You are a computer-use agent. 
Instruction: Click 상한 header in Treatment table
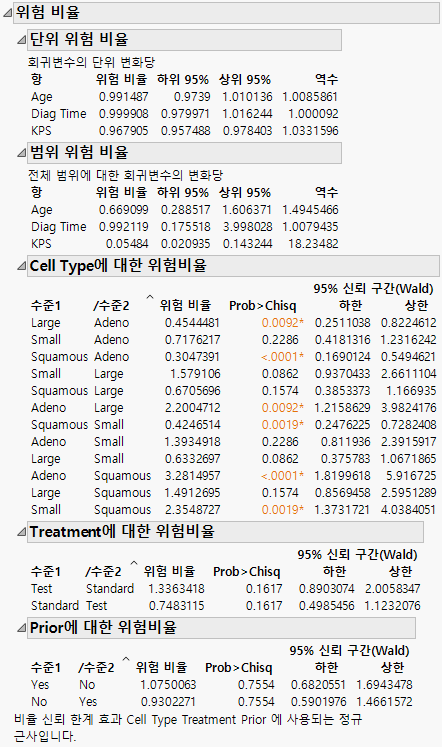[x=400, y=572]
